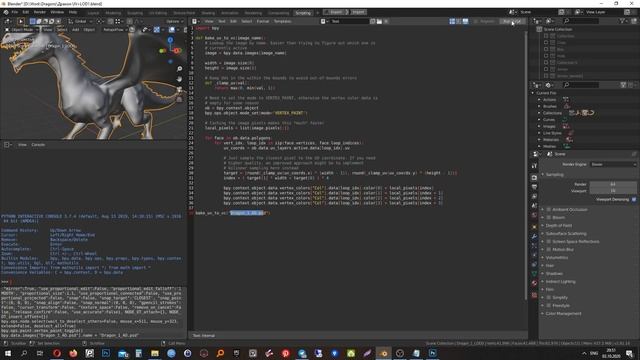Enable the Ambient Occlusion checkbox
Image resolution: width=640 pixels, height=360 pixels.
click(x=549, y=209)
